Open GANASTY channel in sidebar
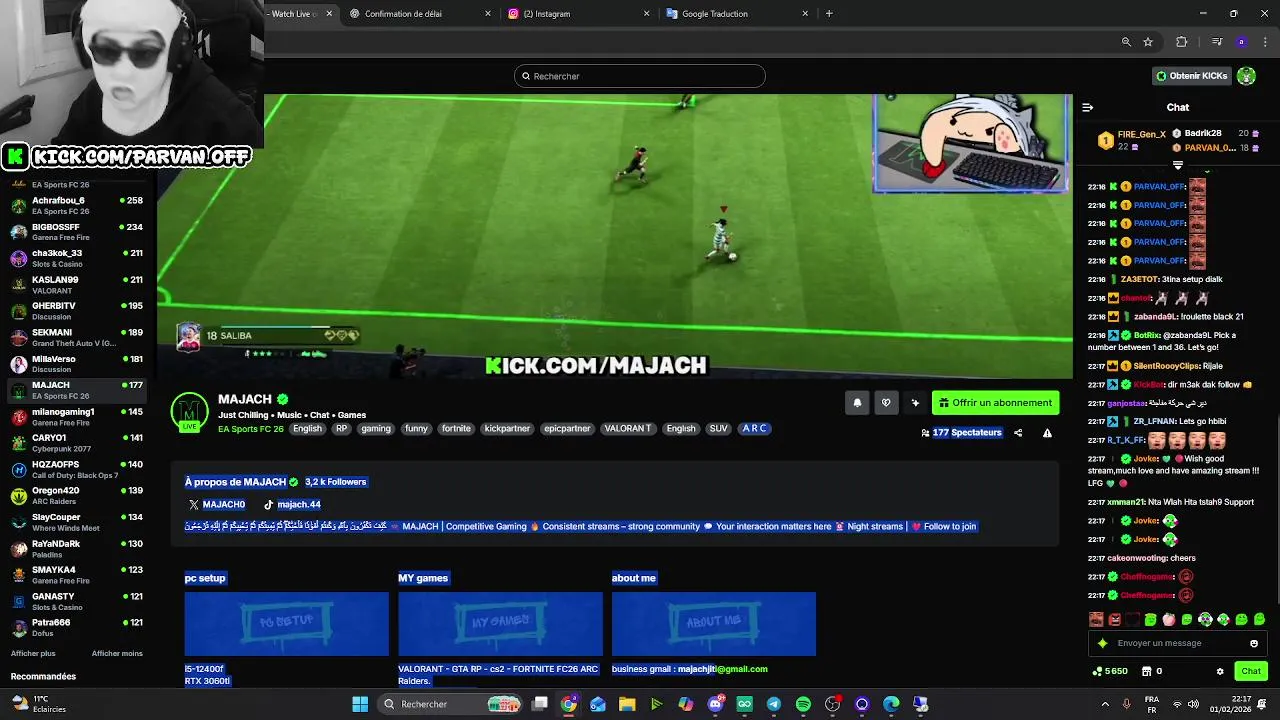 coord(77,602)
